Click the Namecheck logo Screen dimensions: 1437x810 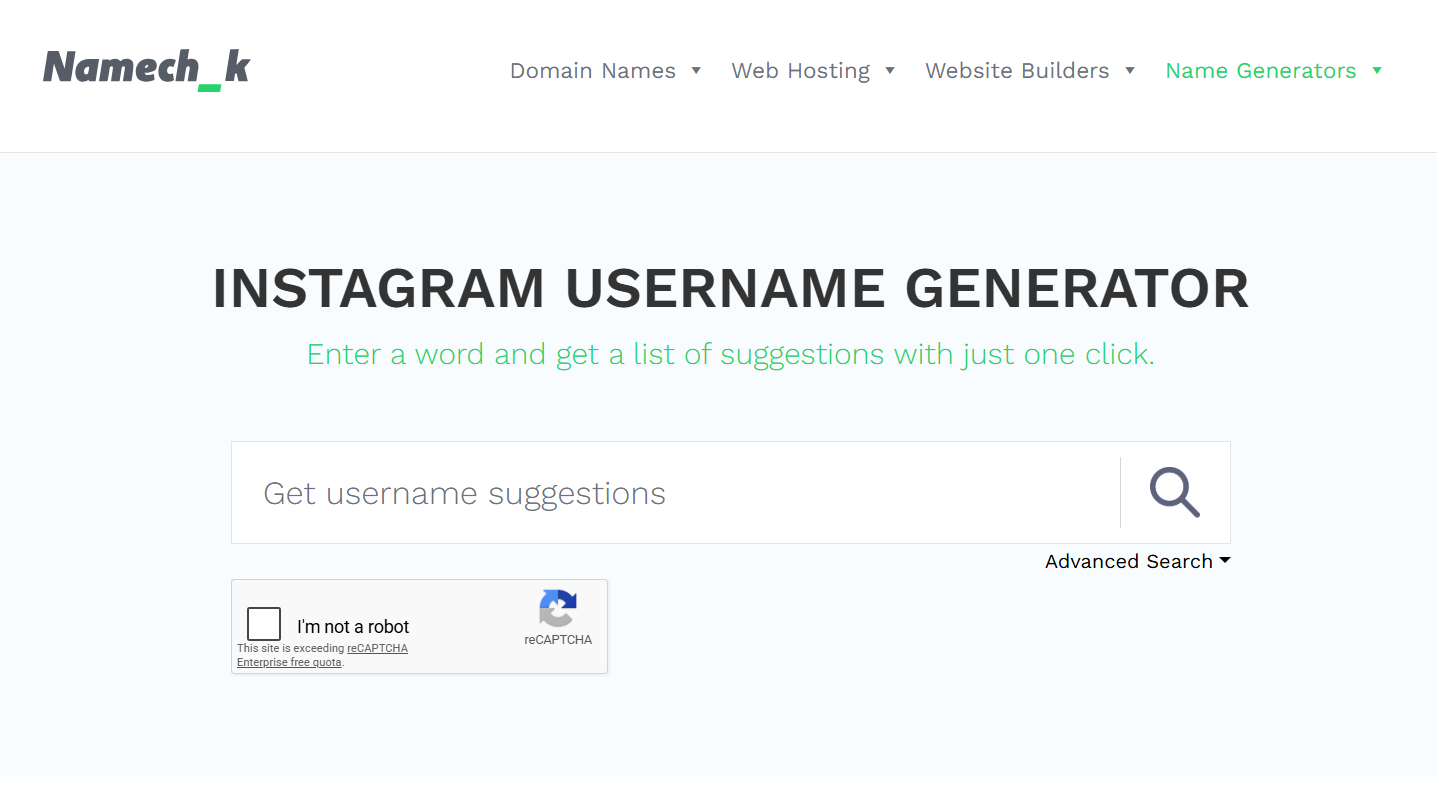[x=146, y=69]
